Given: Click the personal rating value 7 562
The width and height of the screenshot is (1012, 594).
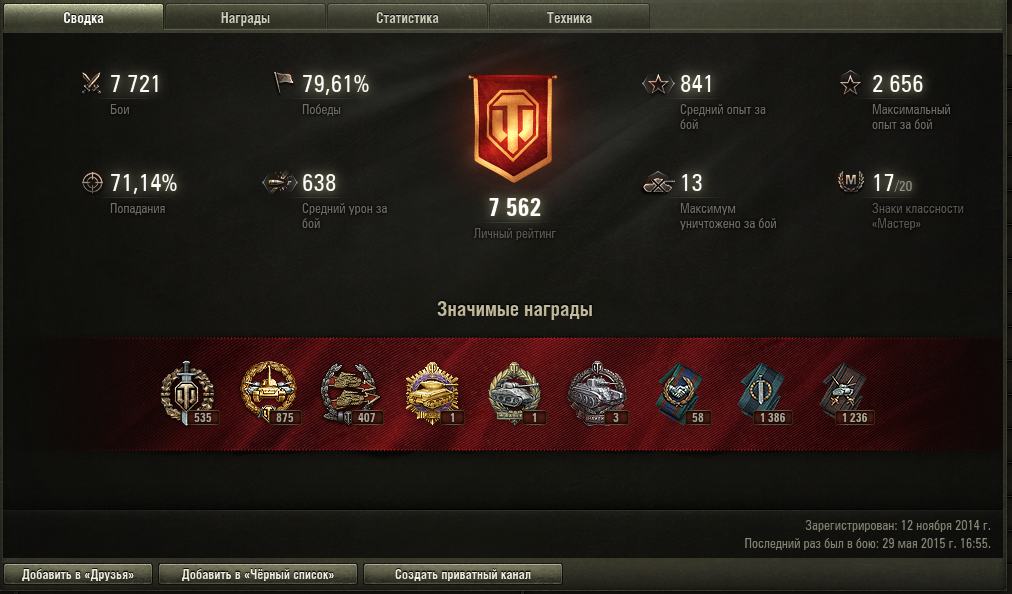Looking at the screenshot, I should 514,207.
